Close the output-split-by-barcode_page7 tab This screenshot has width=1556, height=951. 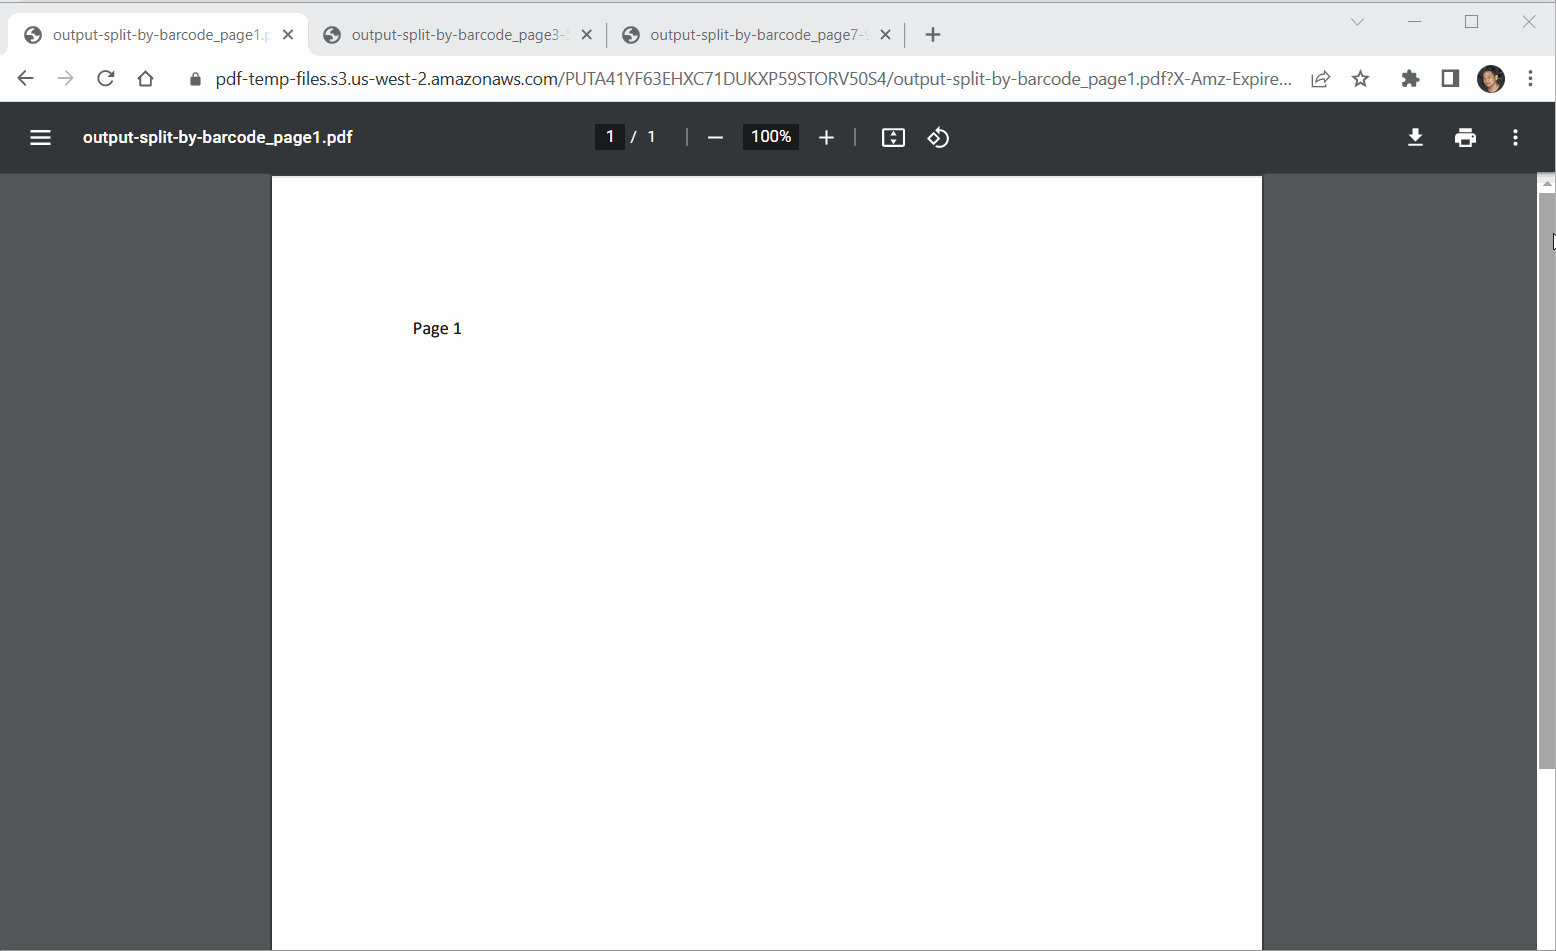tap(885, 35)
